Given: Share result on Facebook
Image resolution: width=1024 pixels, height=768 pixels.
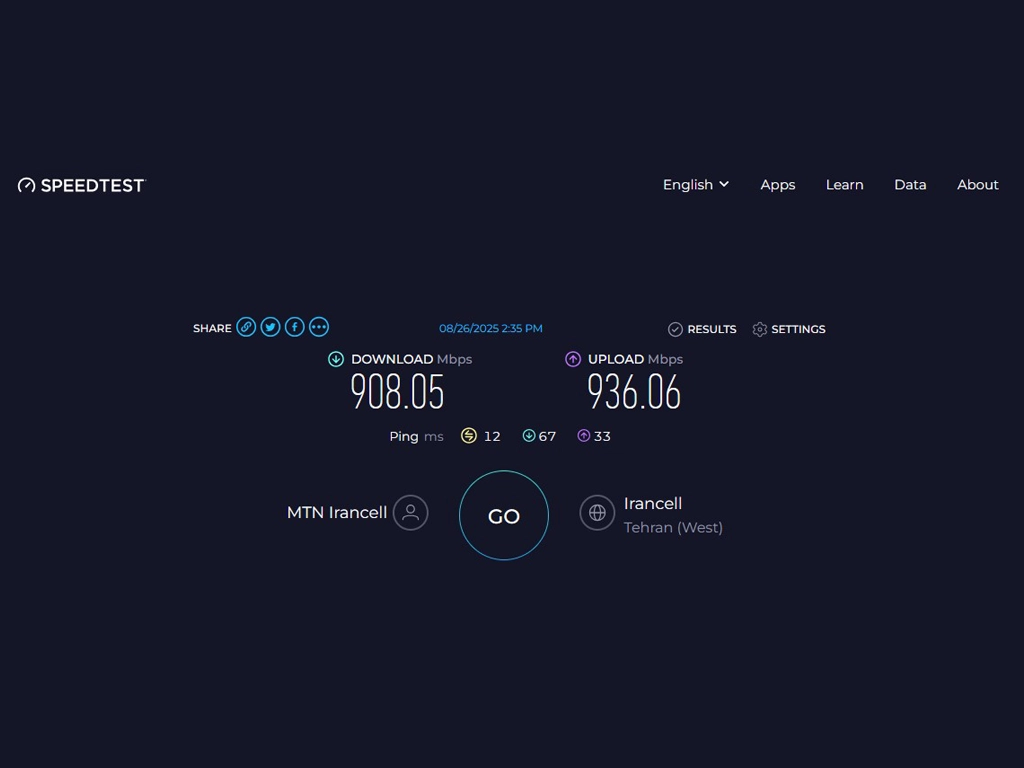Looking at the screenshot, I should pyautogui.click(x=294, y=327).
